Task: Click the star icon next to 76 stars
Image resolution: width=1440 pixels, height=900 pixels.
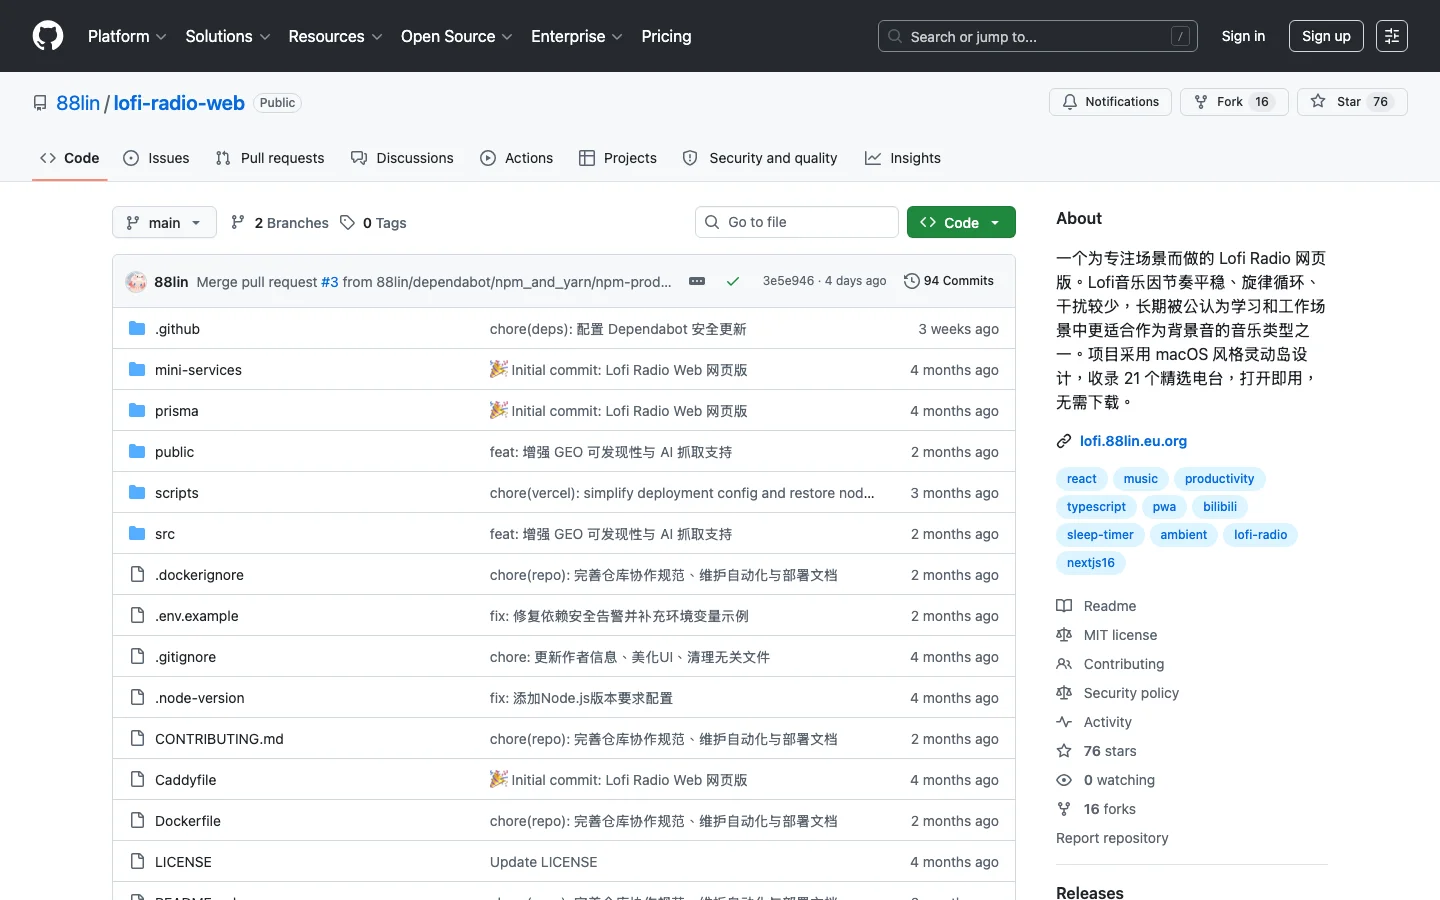Action: (1064, 751)
